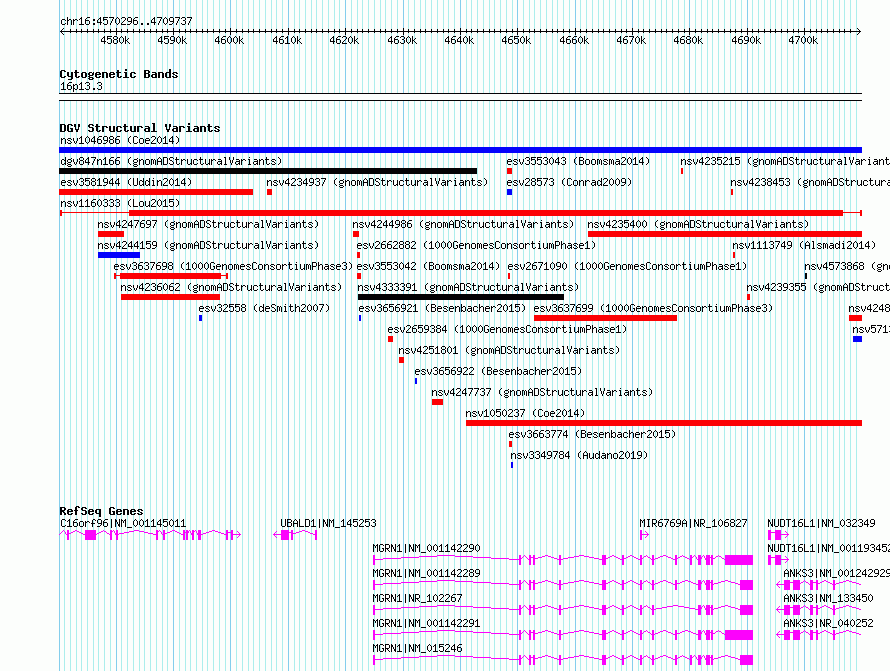The image size is (890, 671).
Task: Click the esv32558 (deSmith2007) label
Action: coord(264,308)
